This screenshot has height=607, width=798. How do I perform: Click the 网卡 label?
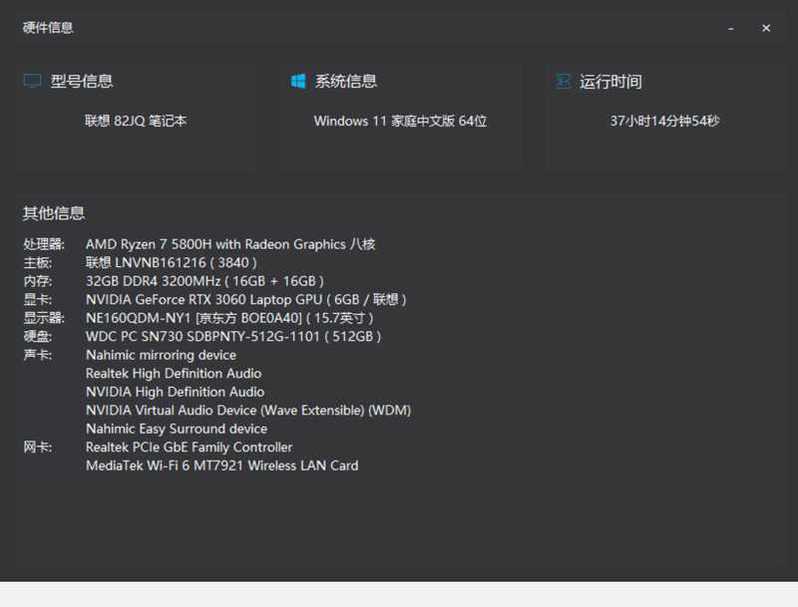point(38,447)
